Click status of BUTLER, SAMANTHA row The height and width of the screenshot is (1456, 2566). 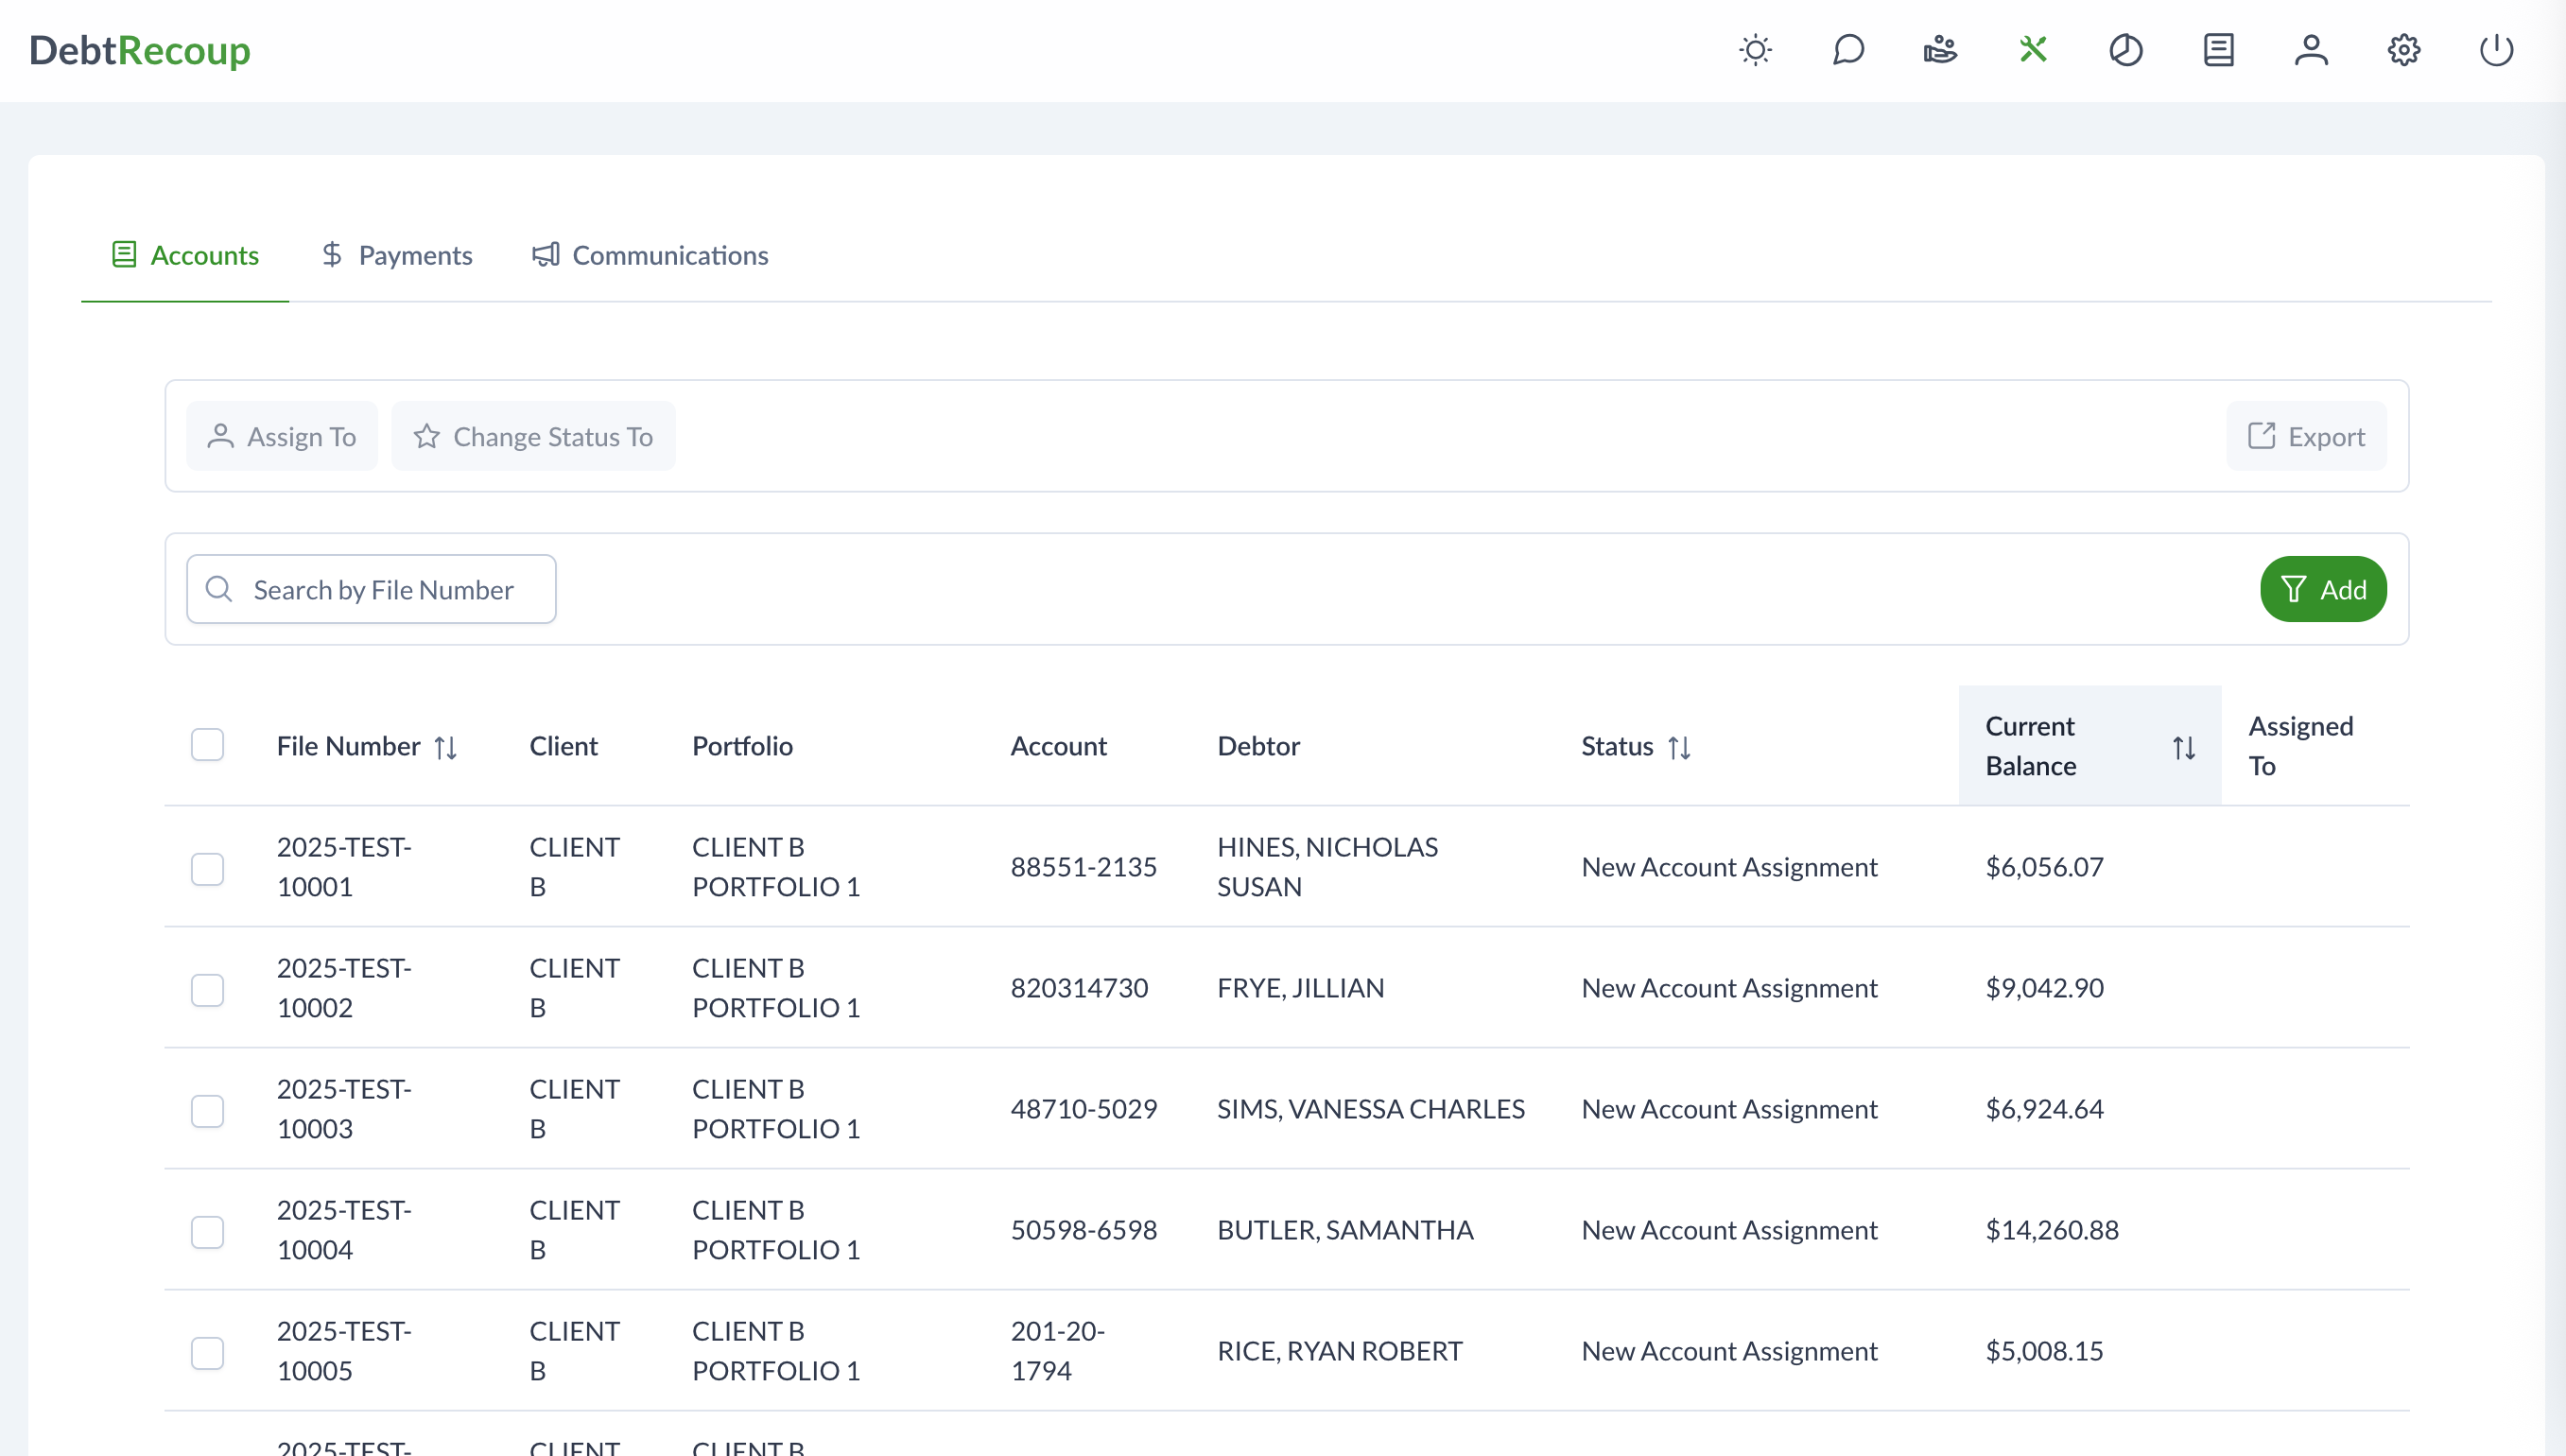1729,1230
